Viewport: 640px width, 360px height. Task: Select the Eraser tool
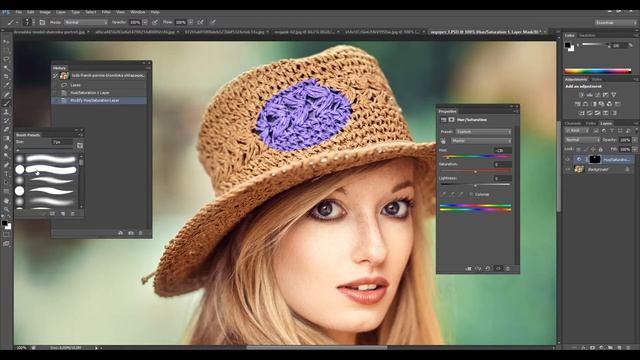(x=6, y=129)
